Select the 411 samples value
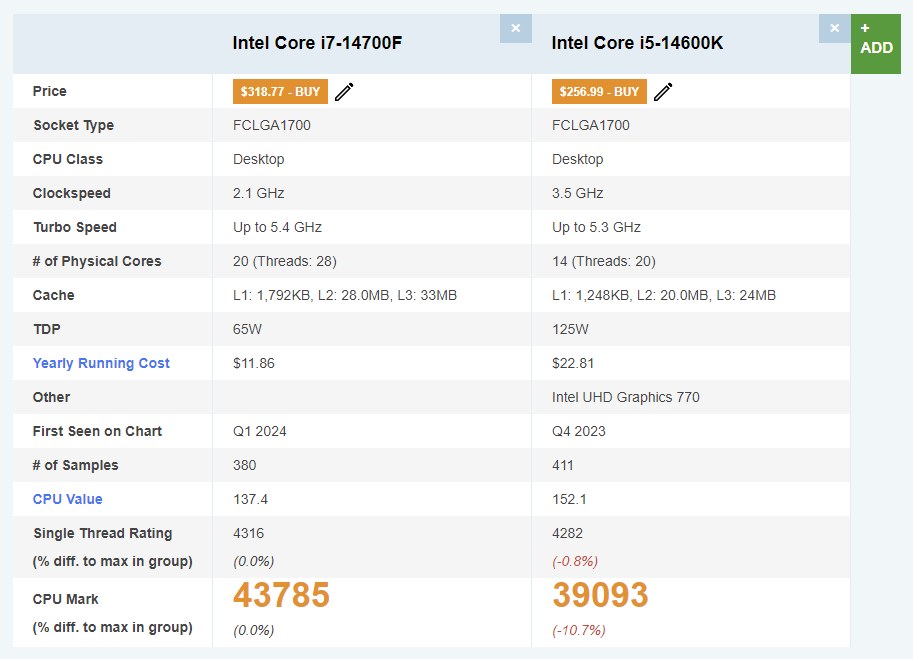Screen dimensions: 913x659 click(562, 465)
